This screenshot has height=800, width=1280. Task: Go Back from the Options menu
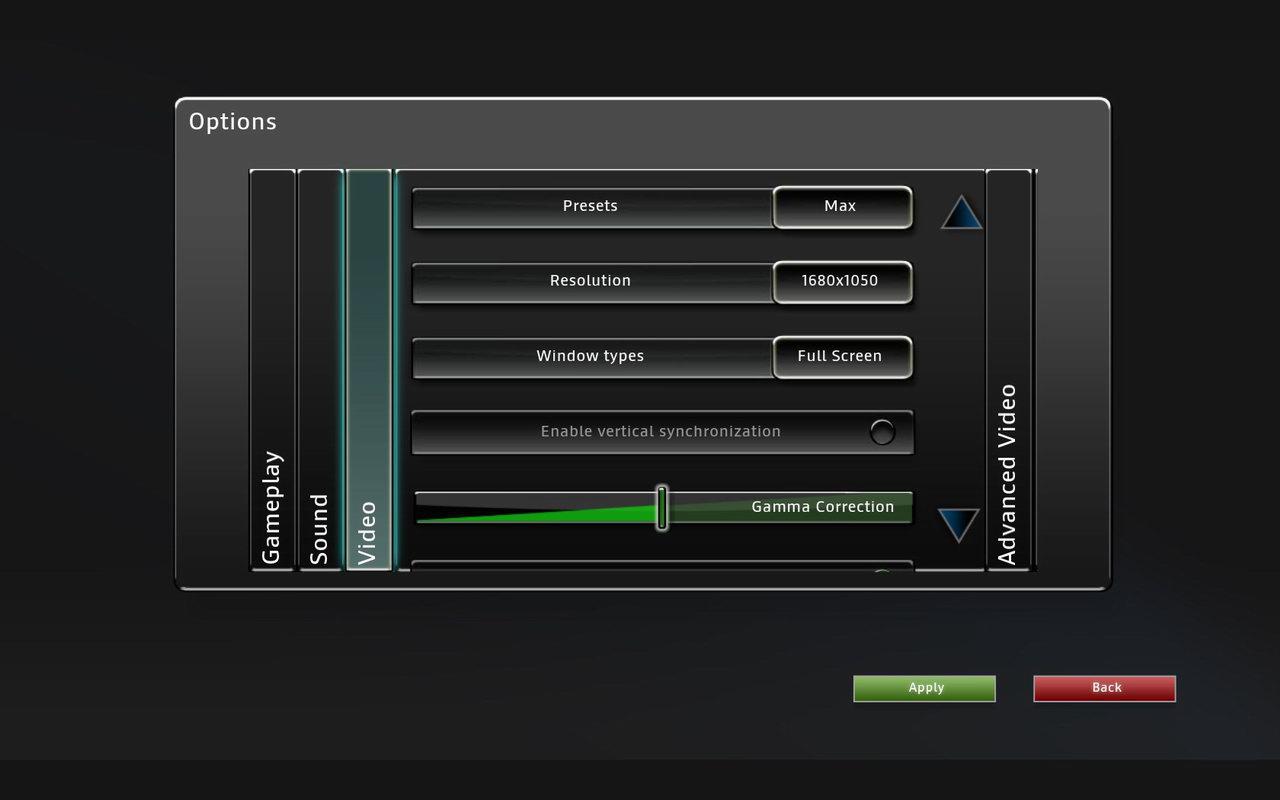(x=1104, y=688)
